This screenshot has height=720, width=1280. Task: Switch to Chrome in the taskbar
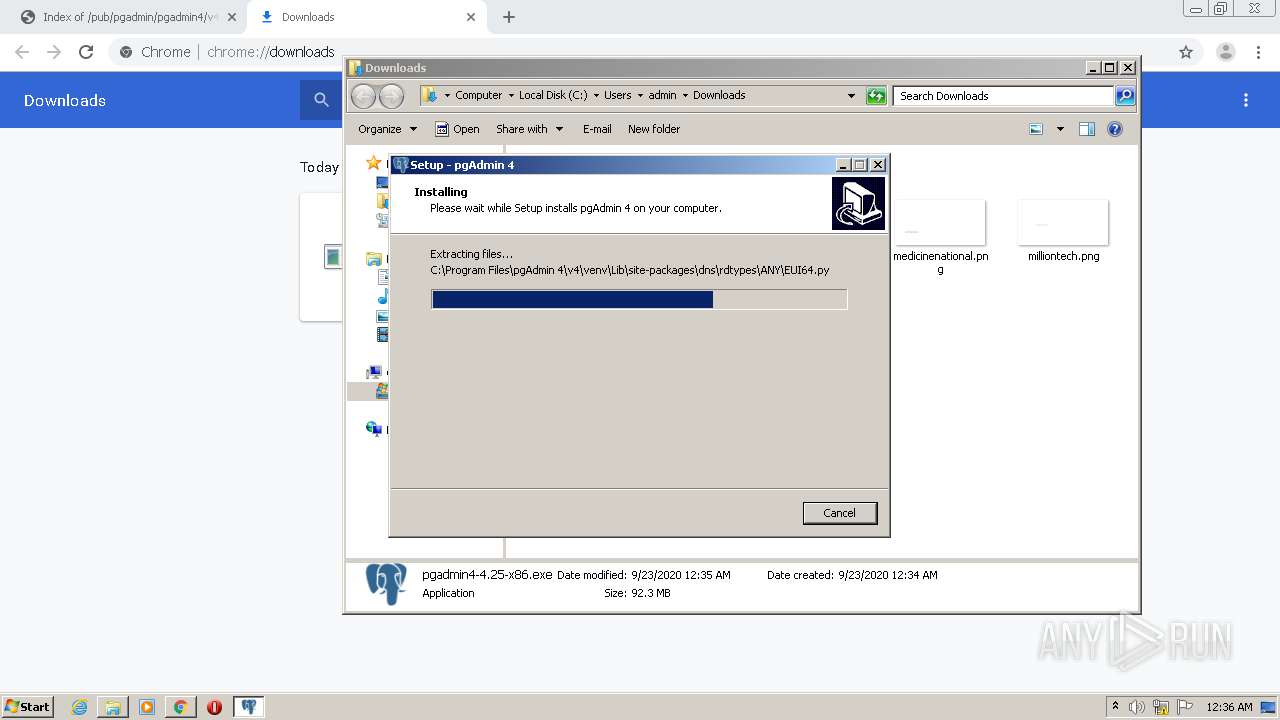click(180, 707)
